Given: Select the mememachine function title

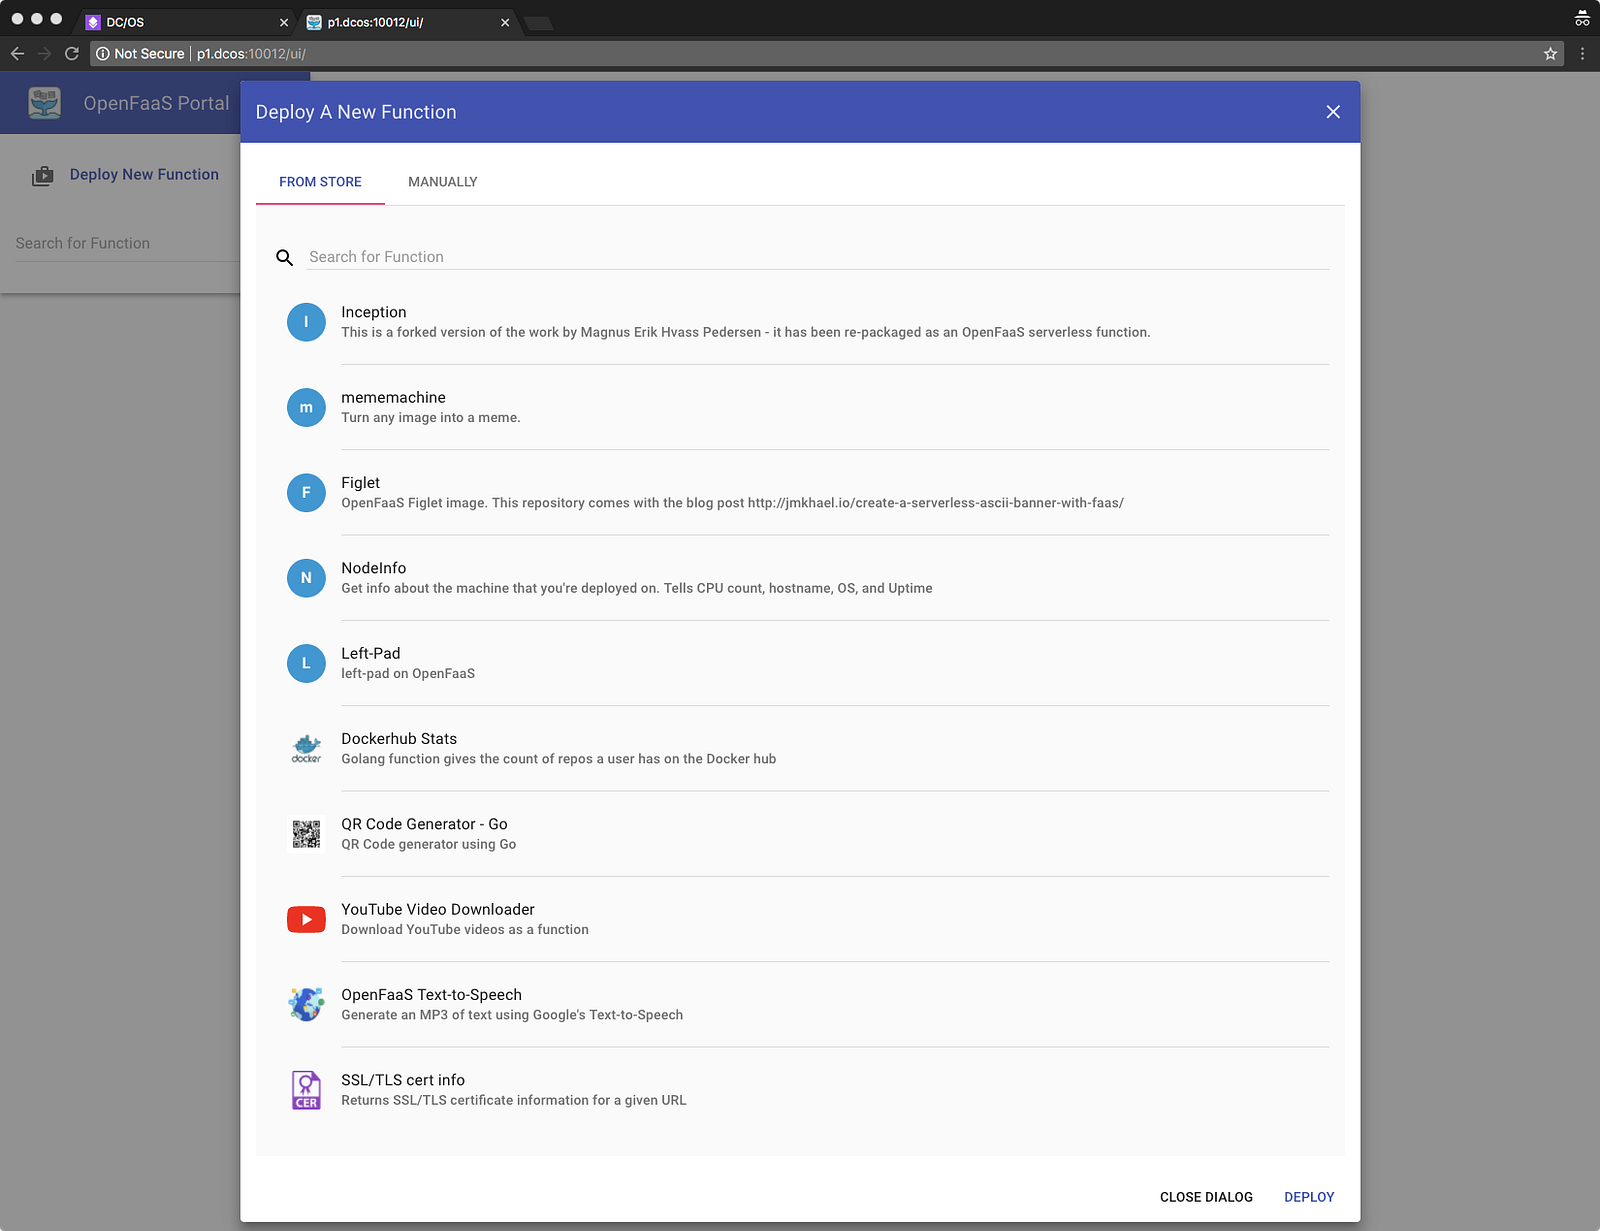Looking at the screenshot, I should (393, 397).
